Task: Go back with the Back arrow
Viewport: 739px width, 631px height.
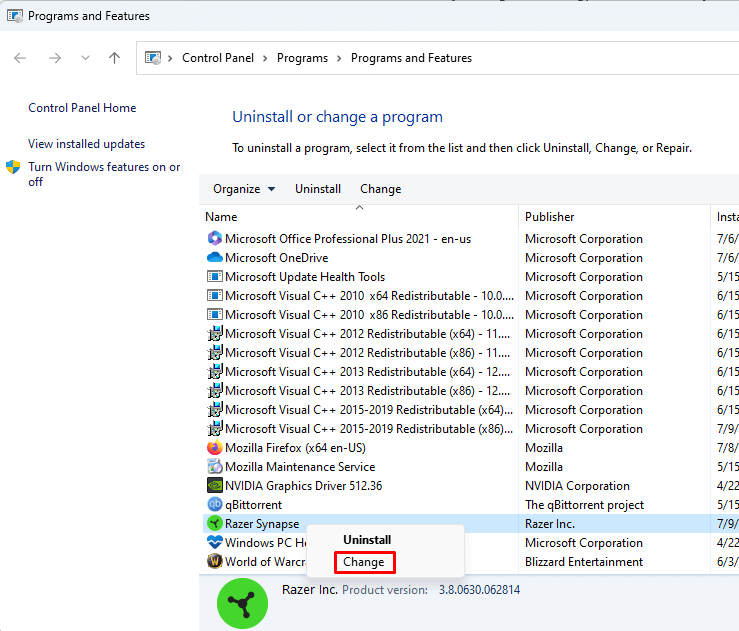Action: (20, 58)
